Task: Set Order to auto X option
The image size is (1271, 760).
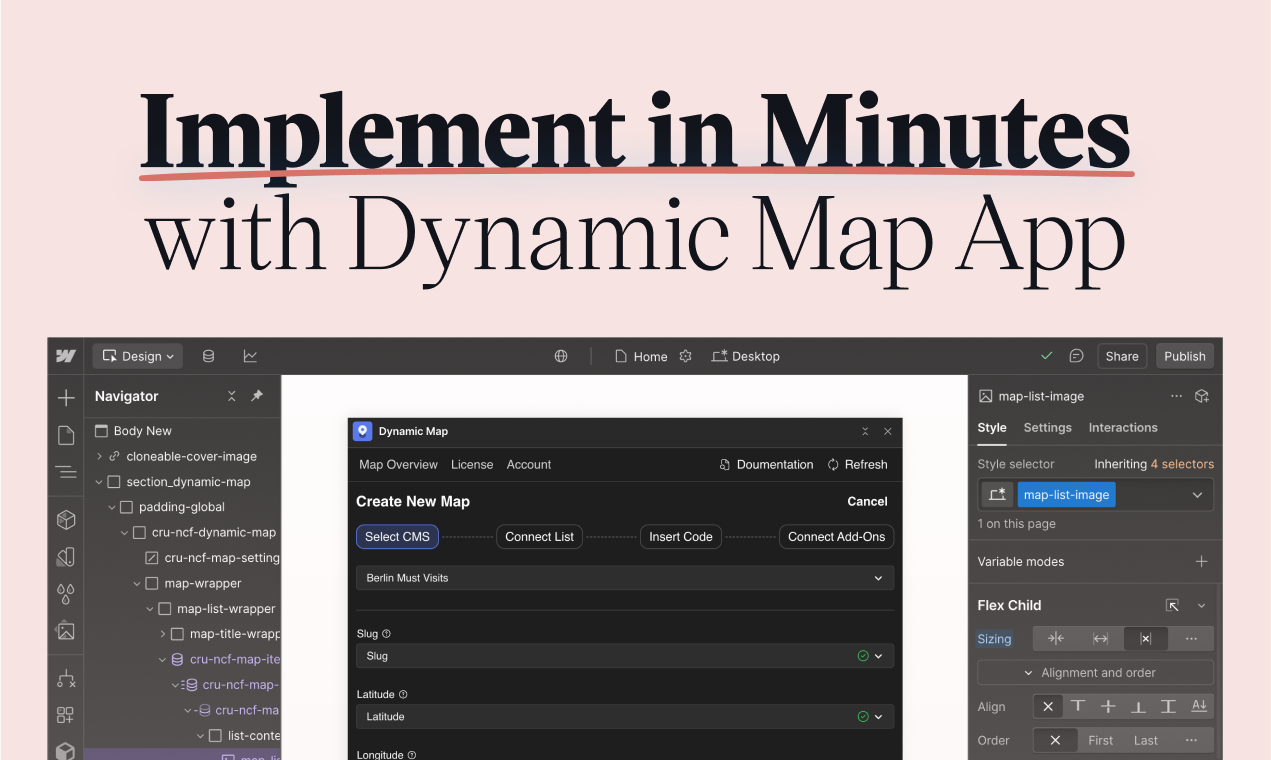Action: click(1055, 740)
